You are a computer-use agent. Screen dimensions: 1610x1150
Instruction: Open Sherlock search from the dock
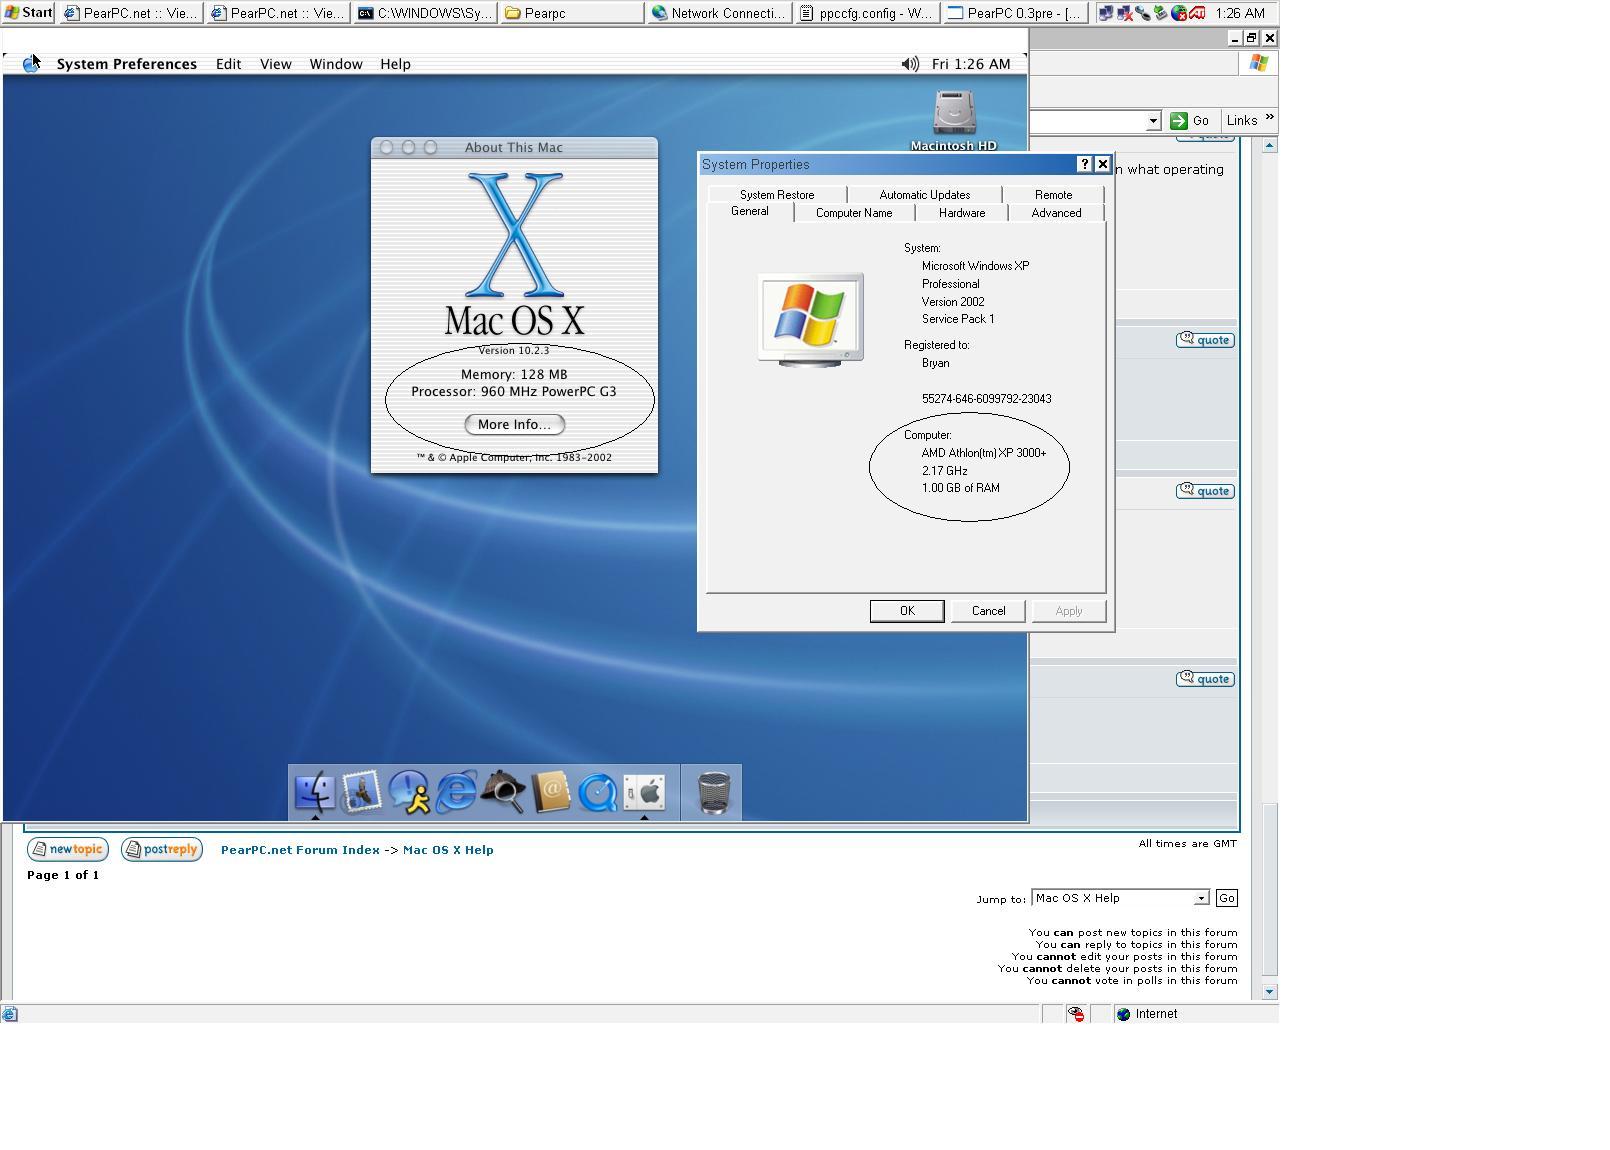(503, 792)
